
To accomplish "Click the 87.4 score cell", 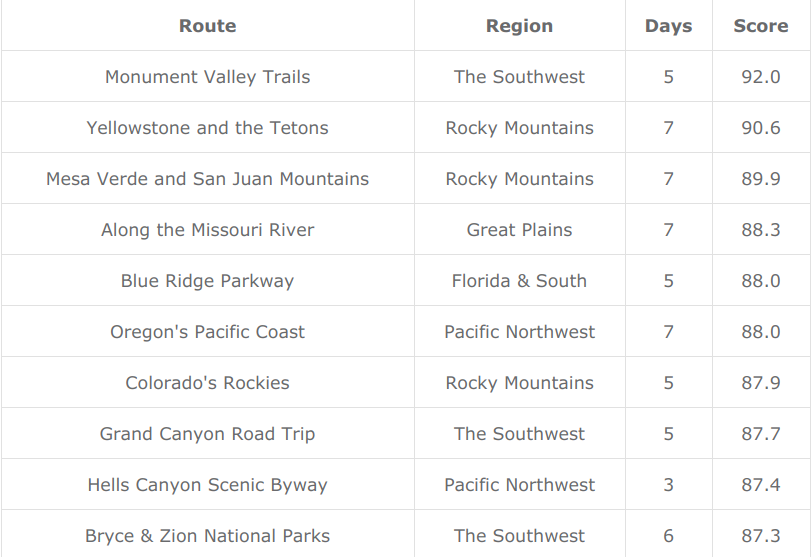I will pyautogui.click(x=760, y=485).
